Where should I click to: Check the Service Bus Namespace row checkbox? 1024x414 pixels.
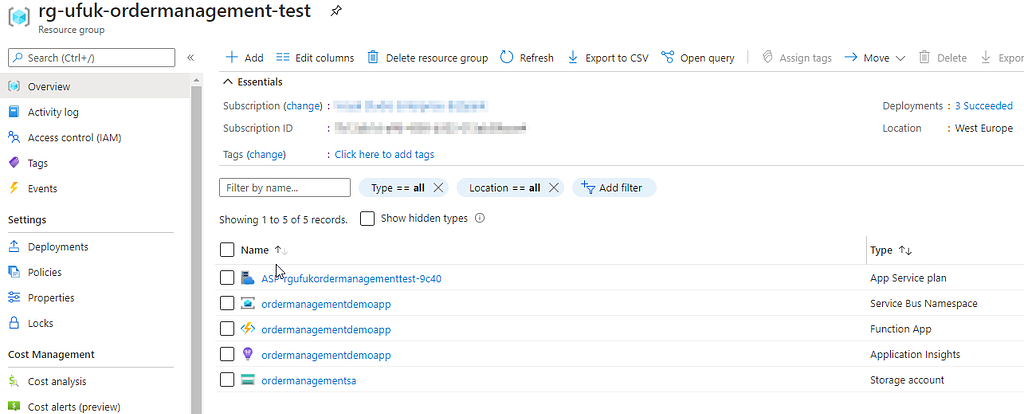pyautogui.click(x=227, y=304)
